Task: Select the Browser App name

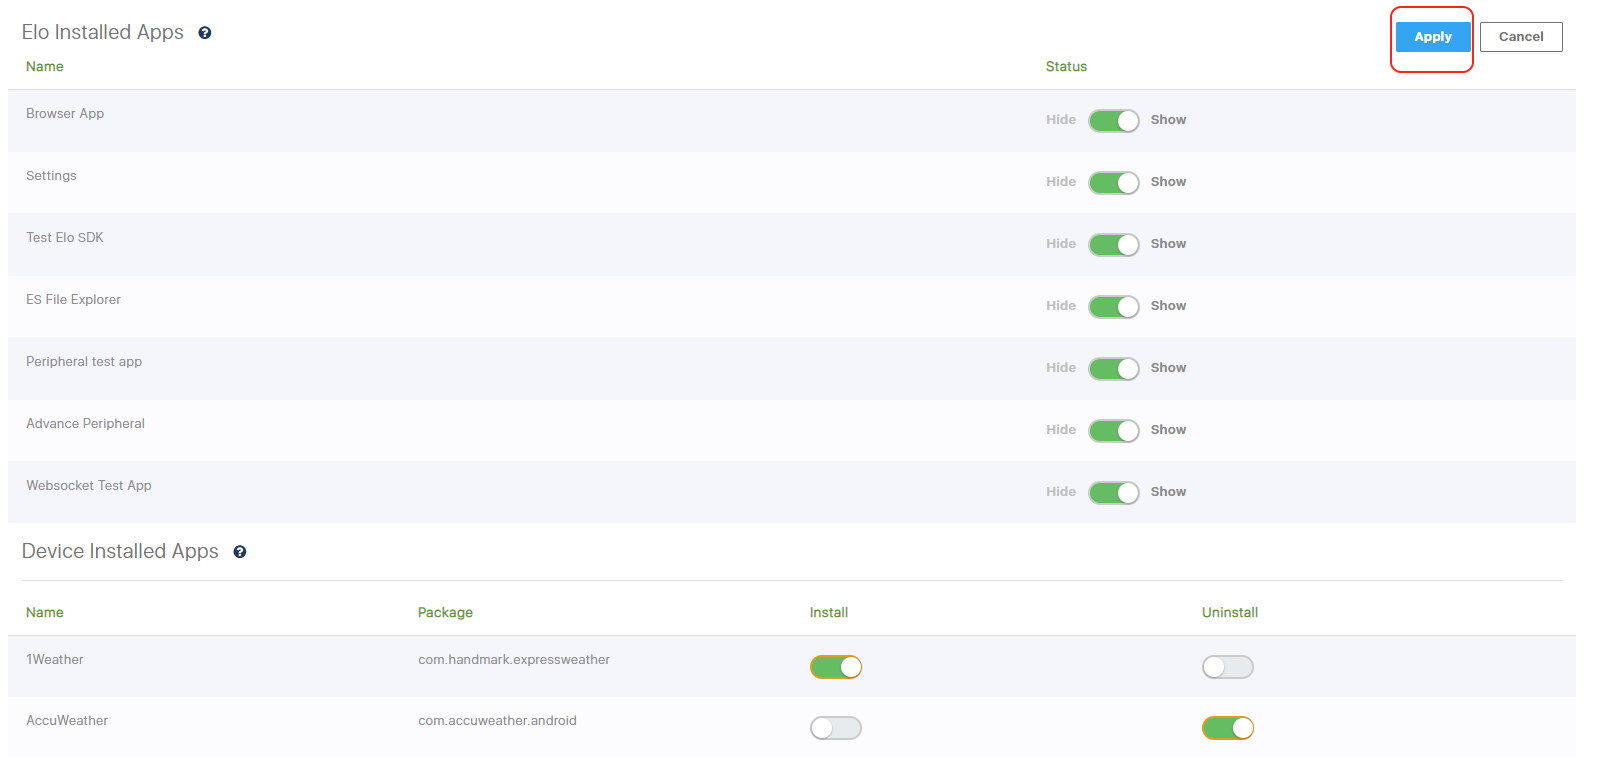Action: coord(65,114)
